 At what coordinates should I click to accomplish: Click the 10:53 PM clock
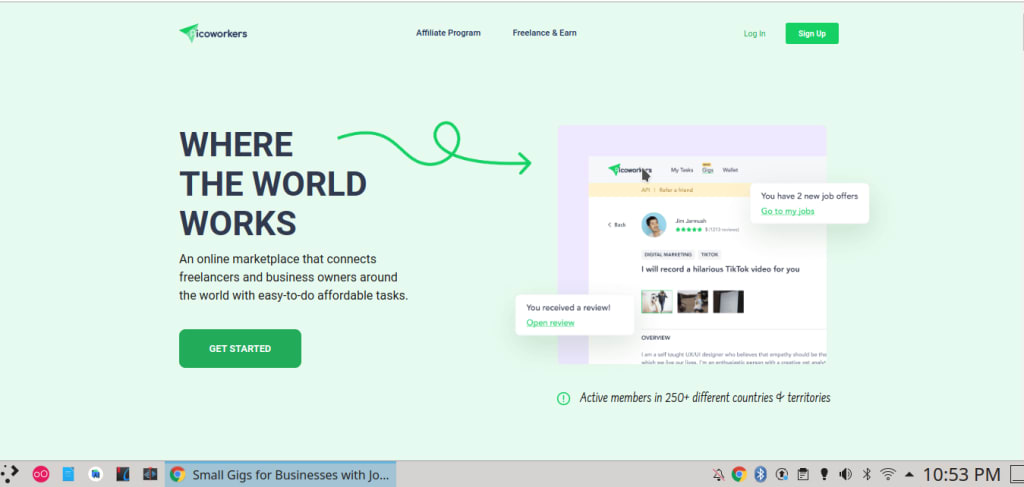click(961, 474)
